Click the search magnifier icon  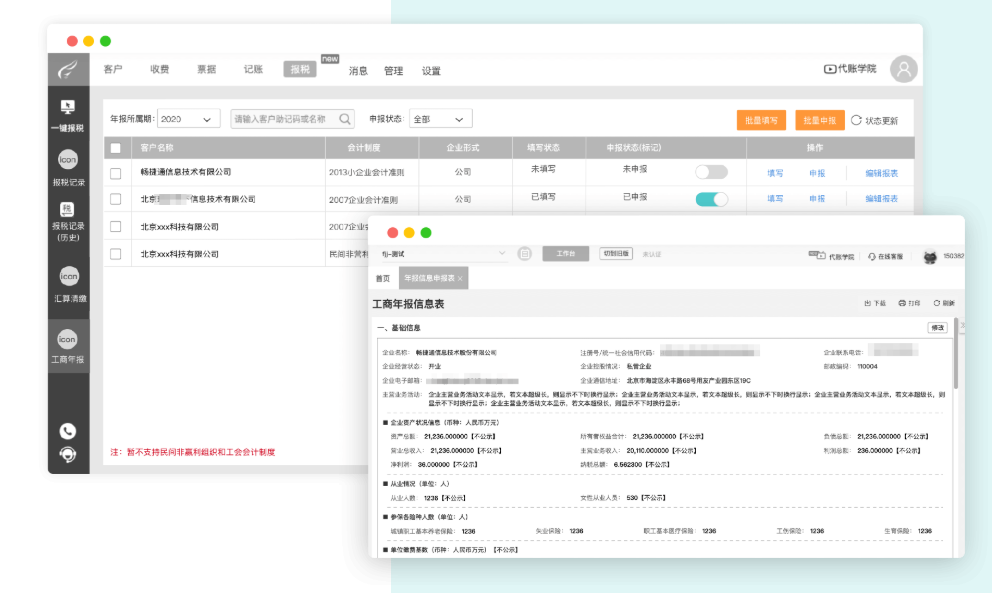345,119
